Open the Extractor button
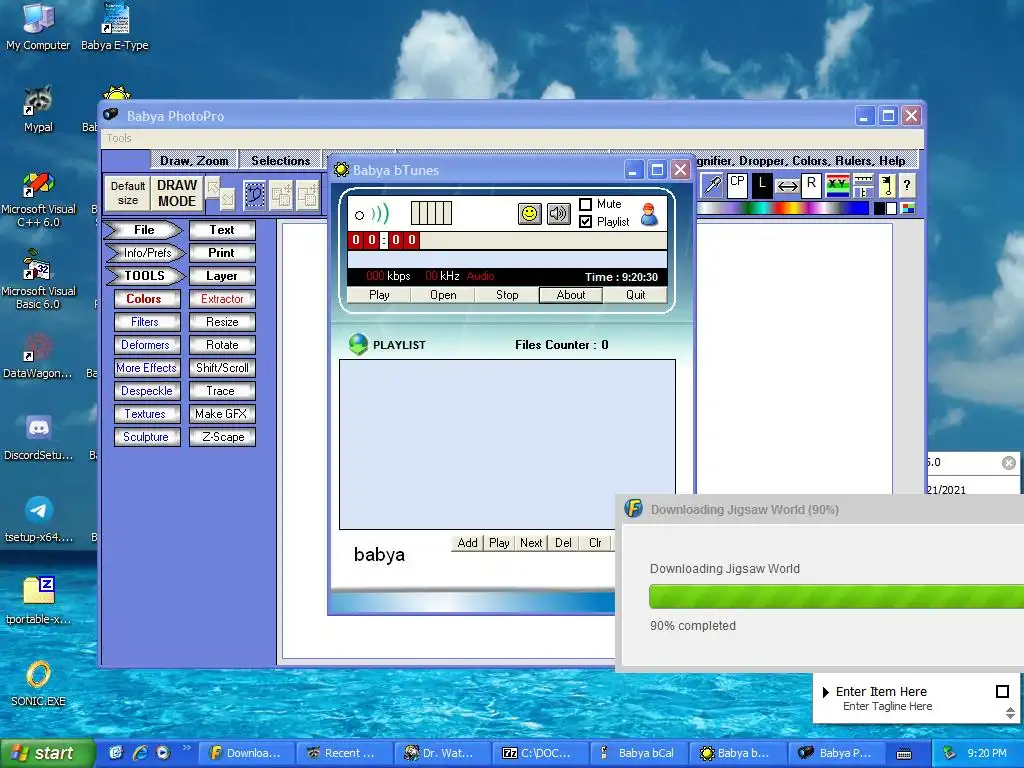 click(x=222, y=298)
